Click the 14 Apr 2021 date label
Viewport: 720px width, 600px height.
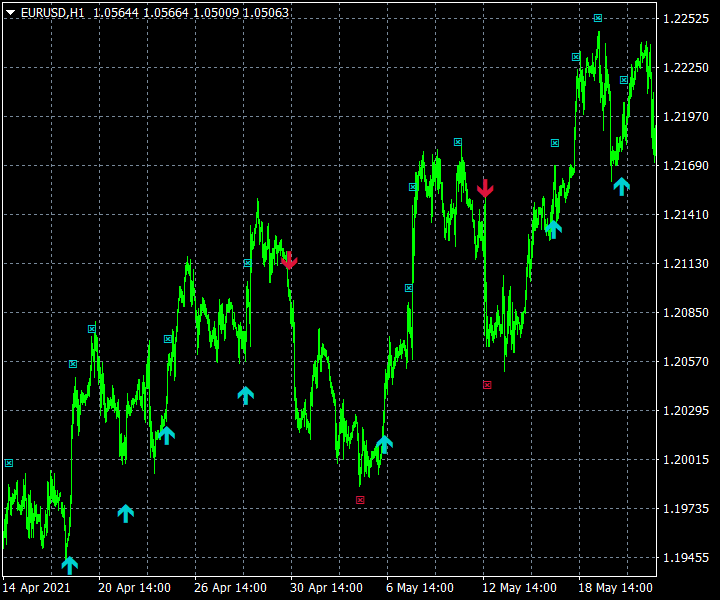pyautogui.click(x=36, y=588)
